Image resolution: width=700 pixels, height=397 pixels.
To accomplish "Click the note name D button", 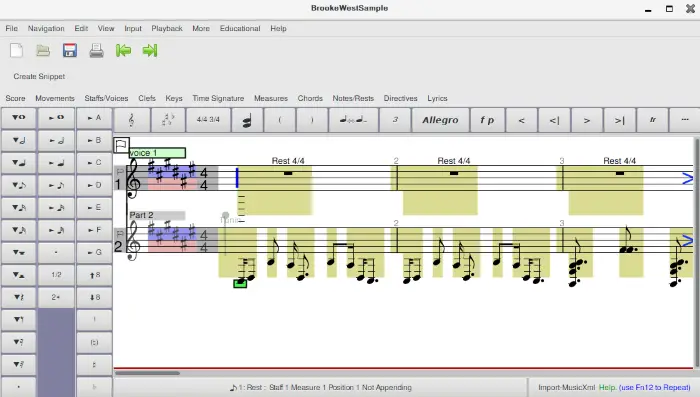I will pyautogui.click(x=94, y=185).
